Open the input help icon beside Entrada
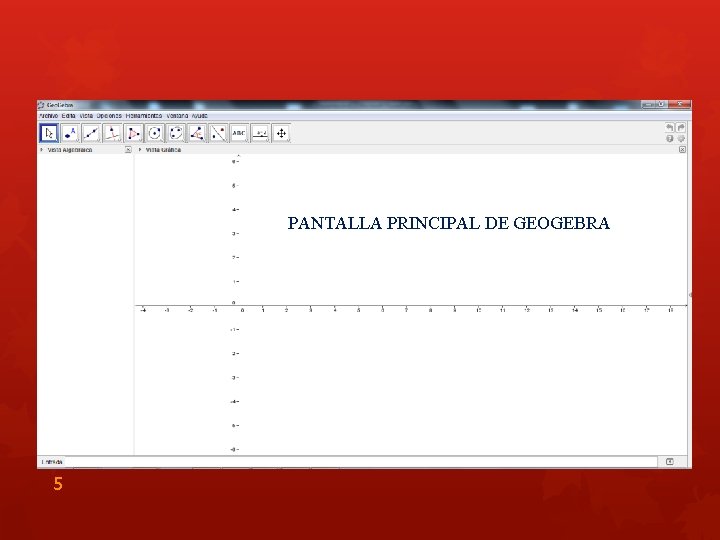Viewport: 720px width, 540px height. pyautogui.click(x=669, y=461)
